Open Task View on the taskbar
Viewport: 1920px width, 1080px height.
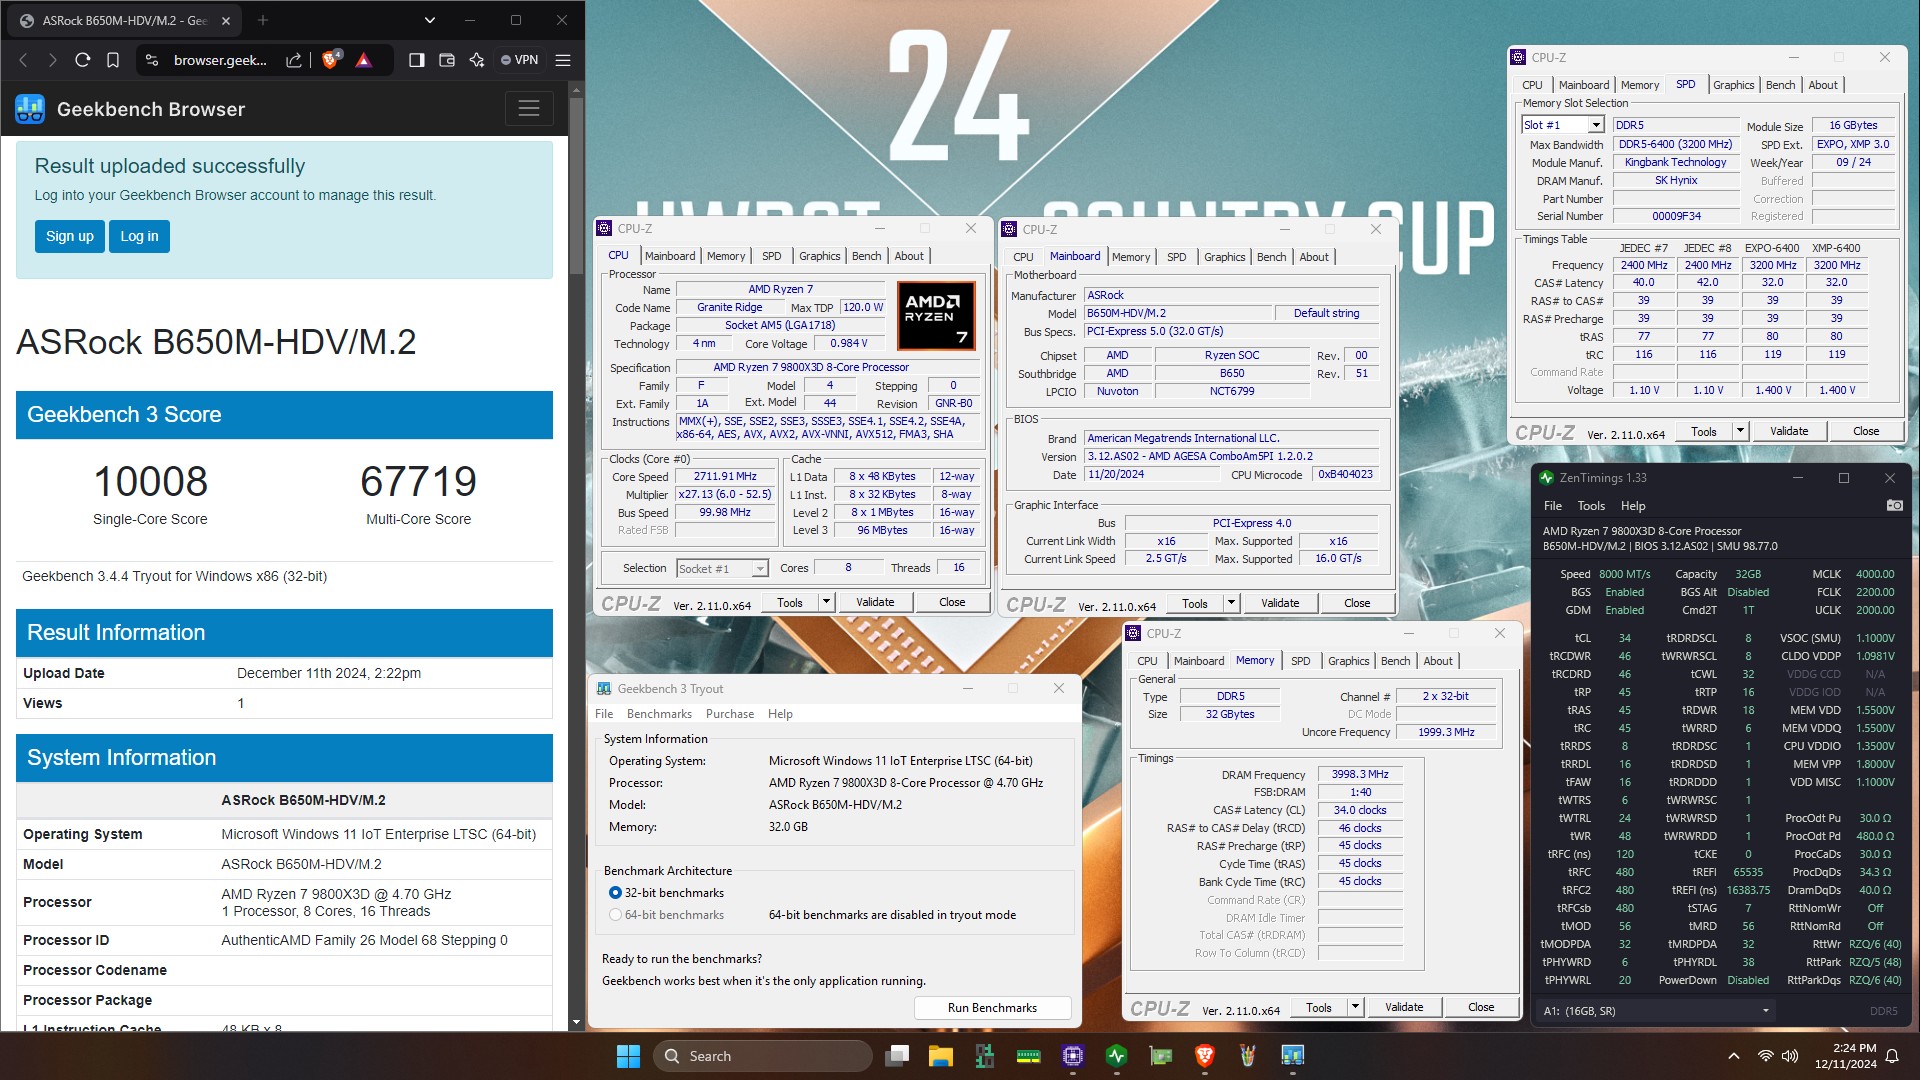pyautogui.click(x=898, y=1056)
